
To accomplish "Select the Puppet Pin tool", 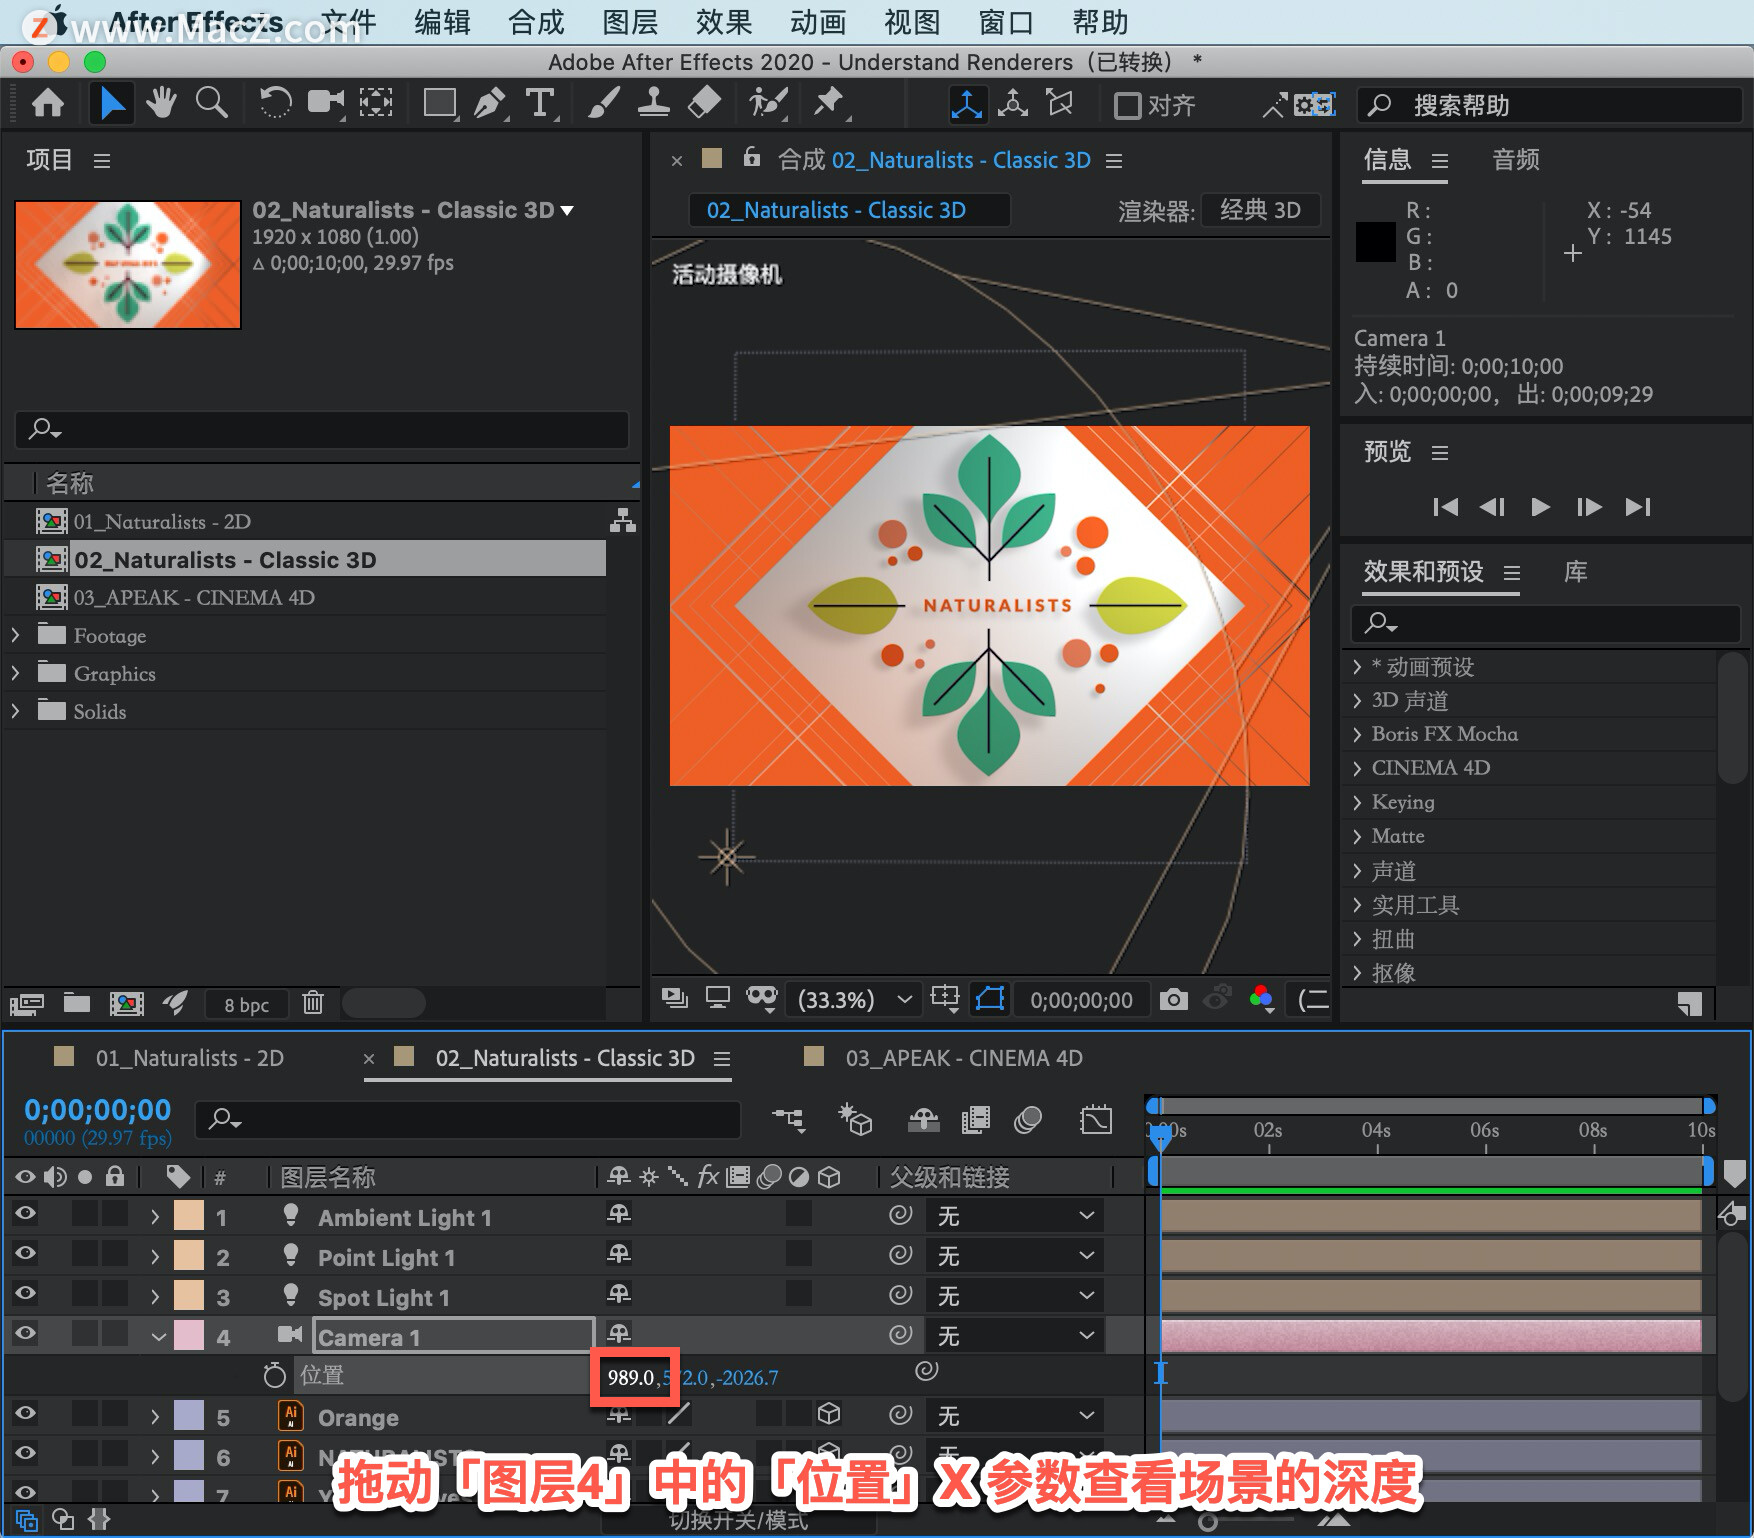I will [829, 103].
